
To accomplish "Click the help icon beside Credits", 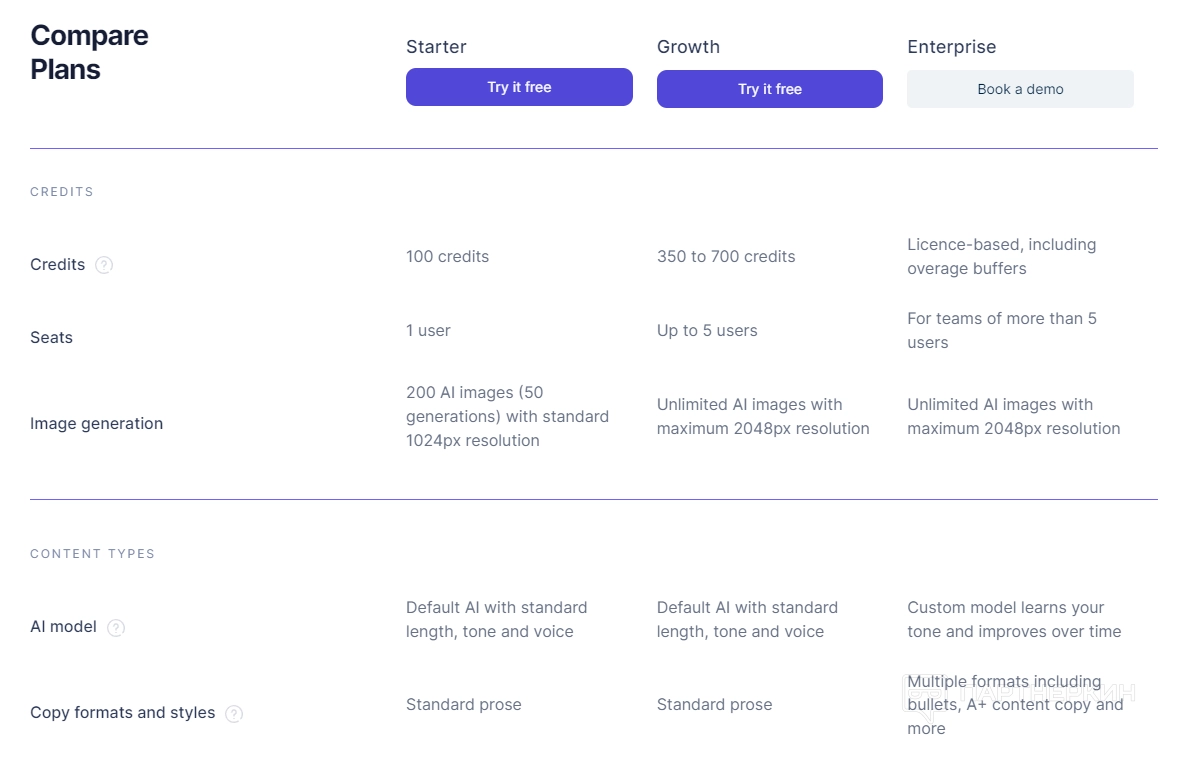I will click(x=104, y=265).
